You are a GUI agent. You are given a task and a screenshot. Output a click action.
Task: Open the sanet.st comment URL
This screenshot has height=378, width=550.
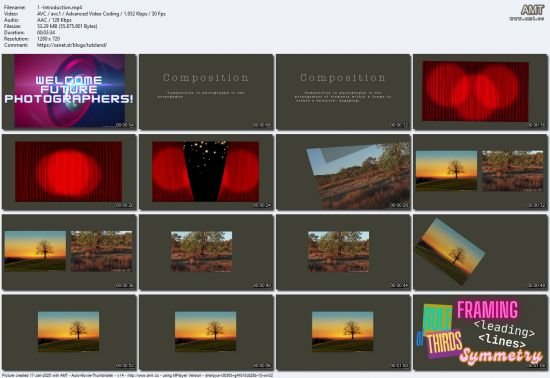(72, 45)
